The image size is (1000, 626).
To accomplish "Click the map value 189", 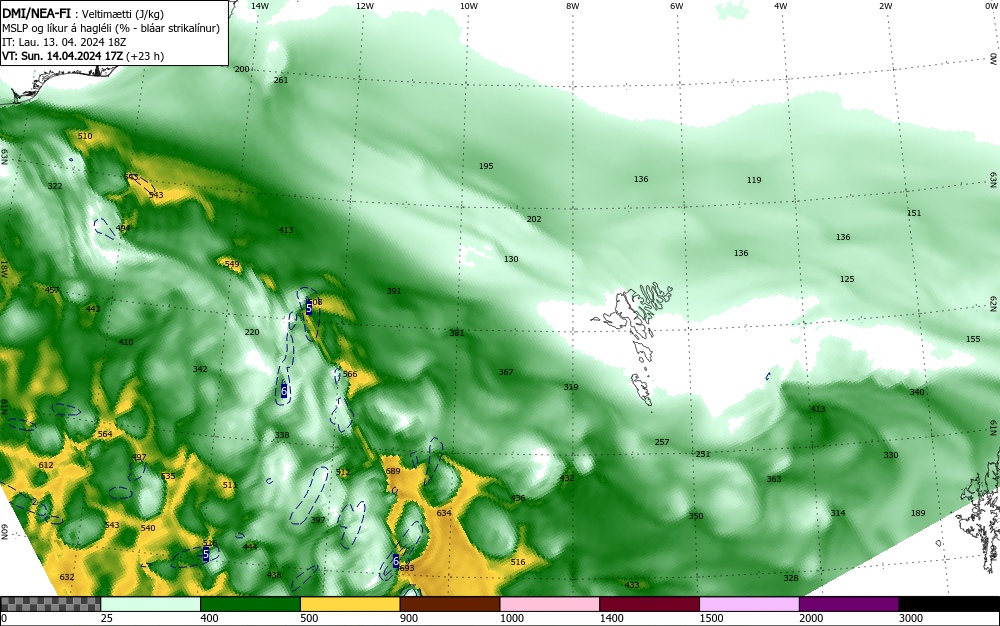I will pyautogui.click(x=918, y=513).
